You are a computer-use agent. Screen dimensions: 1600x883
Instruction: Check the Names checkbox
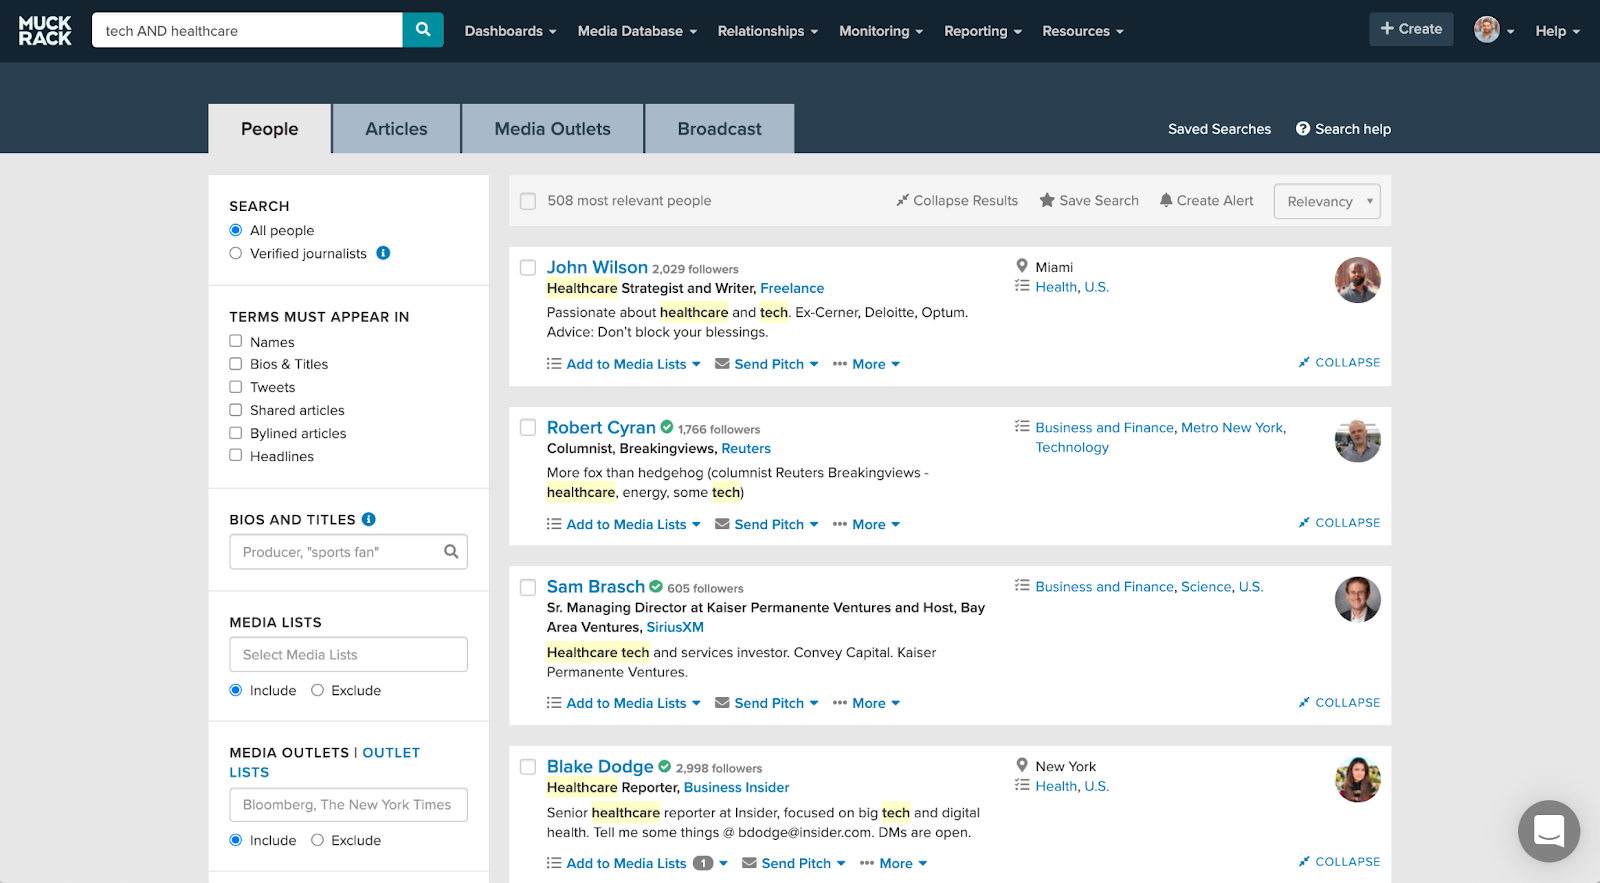pos(236,341)
